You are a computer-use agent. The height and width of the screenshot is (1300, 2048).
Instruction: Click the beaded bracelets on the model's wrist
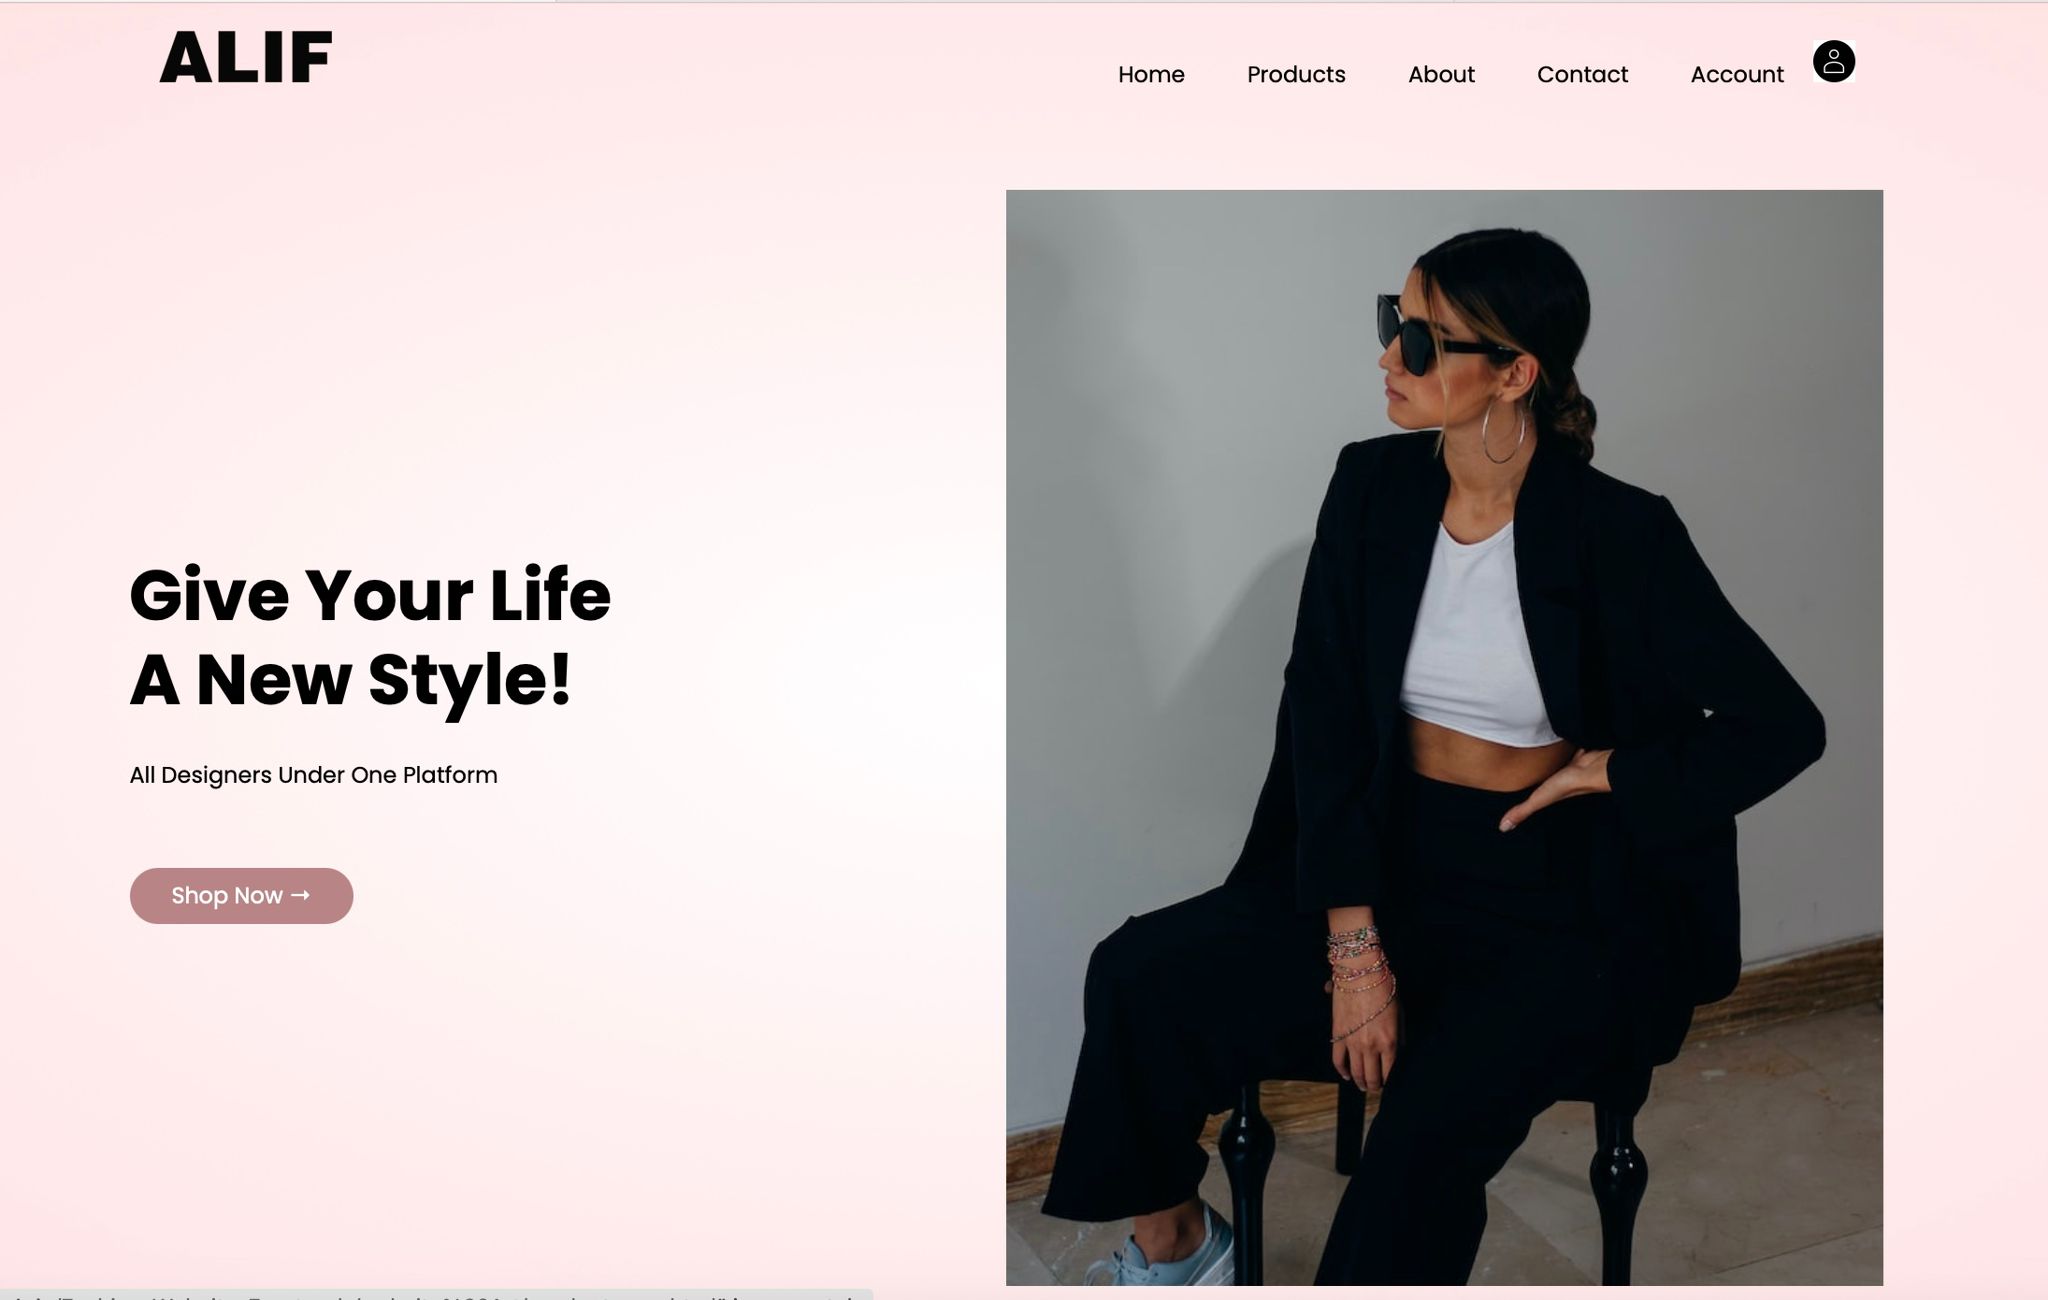[x=1360, y=980]
